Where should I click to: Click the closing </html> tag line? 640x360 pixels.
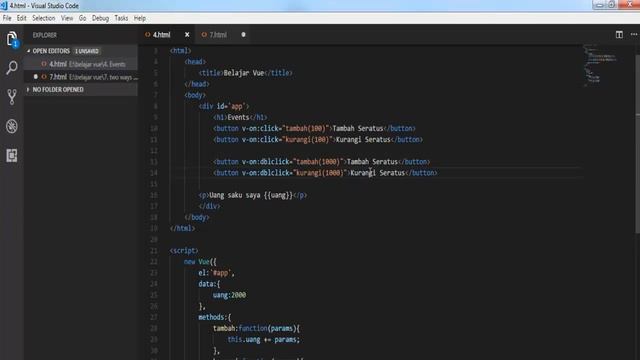[182, 229]
